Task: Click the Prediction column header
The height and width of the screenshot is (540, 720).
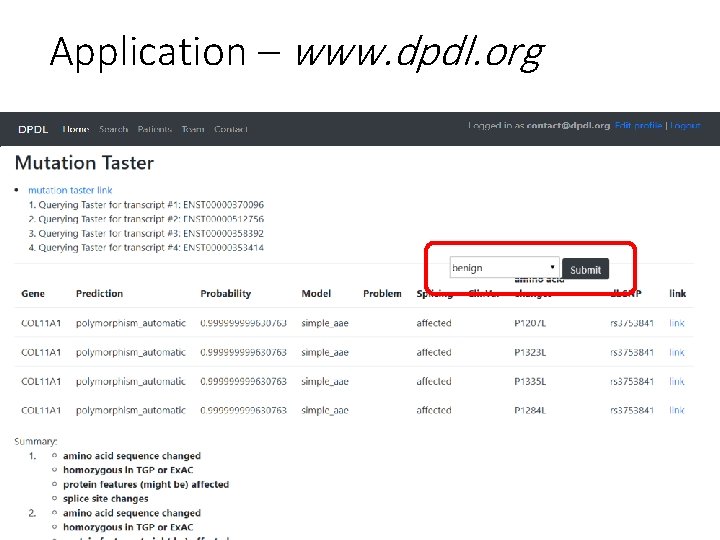Action: 100,293
